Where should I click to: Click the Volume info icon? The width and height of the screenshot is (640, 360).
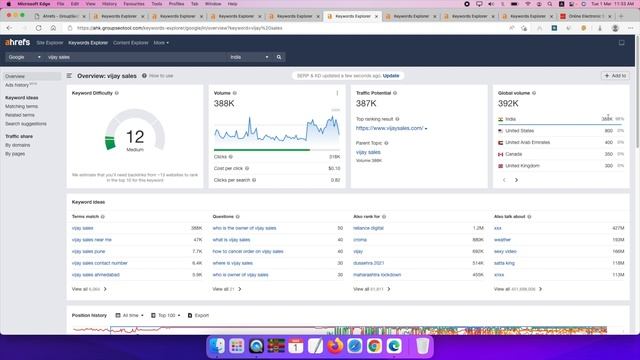(235, 93)
